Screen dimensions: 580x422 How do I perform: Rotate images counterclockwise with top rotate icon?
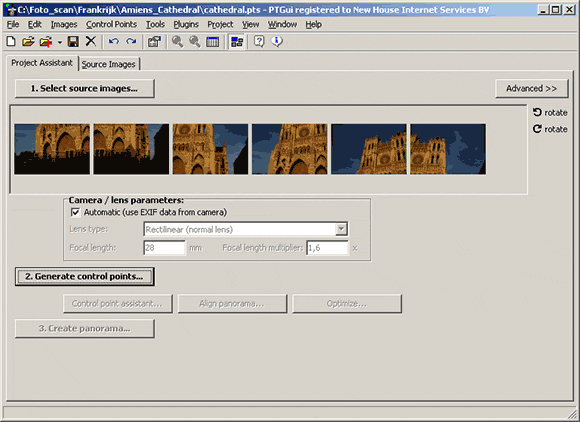tap(537, 112)
